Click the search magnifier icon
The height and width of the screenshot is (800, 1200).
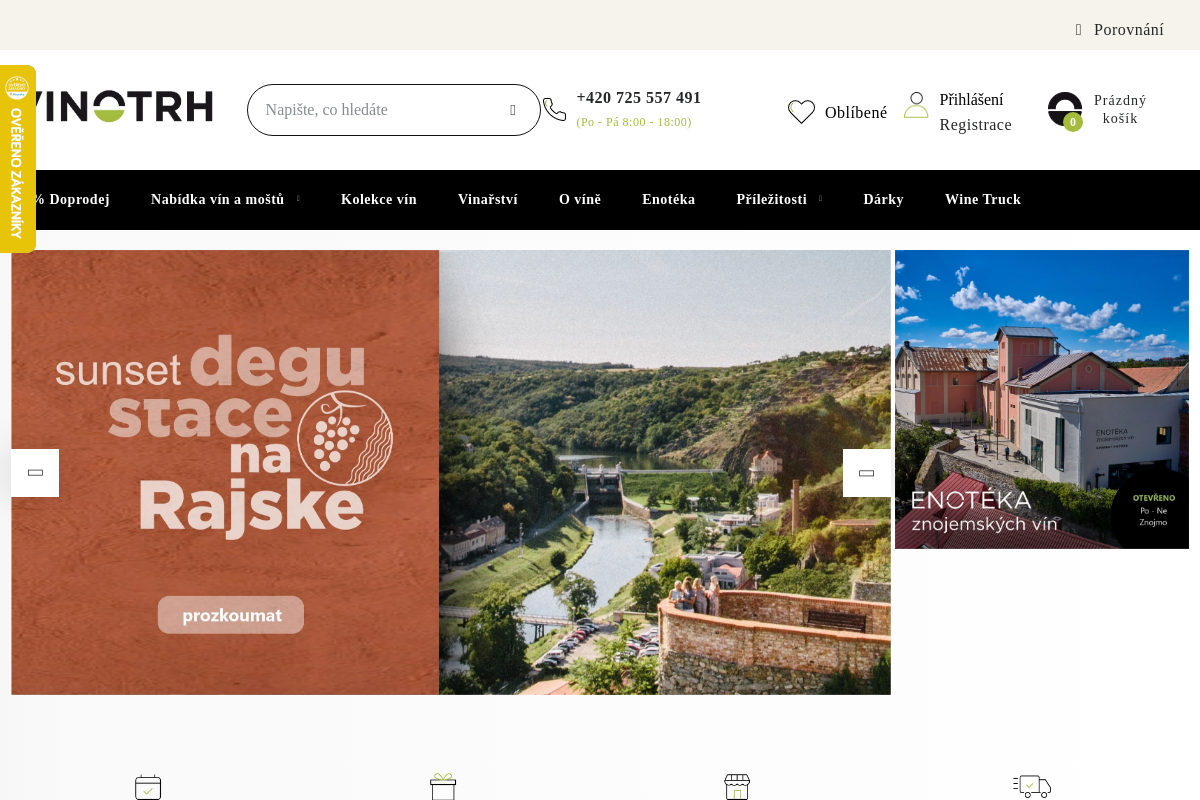pos(513,110)
